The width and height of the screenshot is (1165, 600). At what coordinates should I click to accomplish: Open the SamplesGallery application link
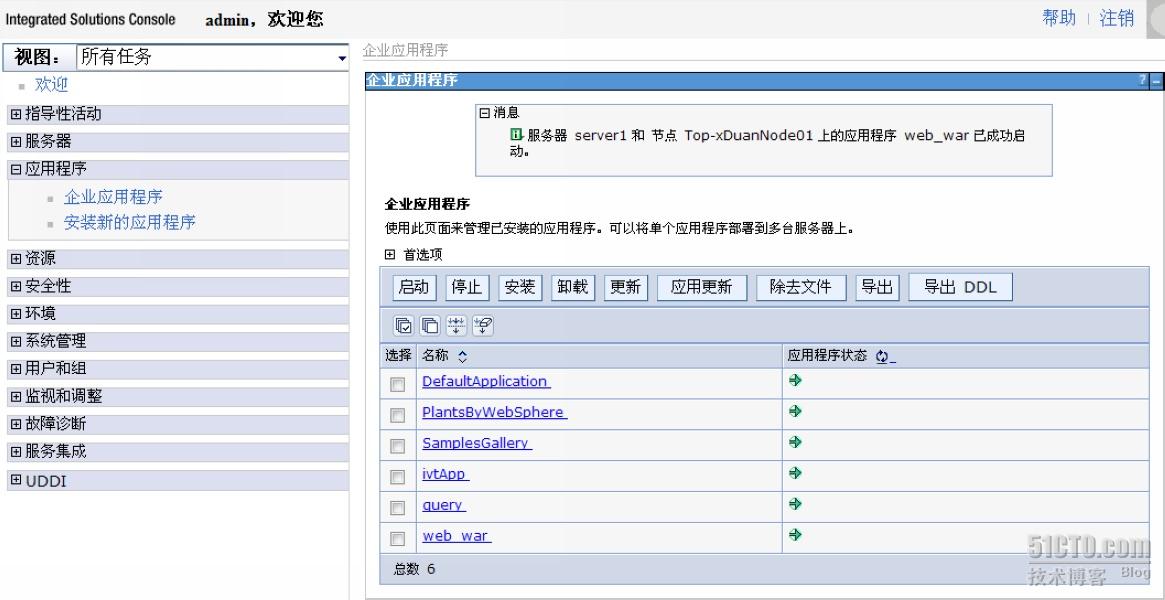click(x=475, y=443)
